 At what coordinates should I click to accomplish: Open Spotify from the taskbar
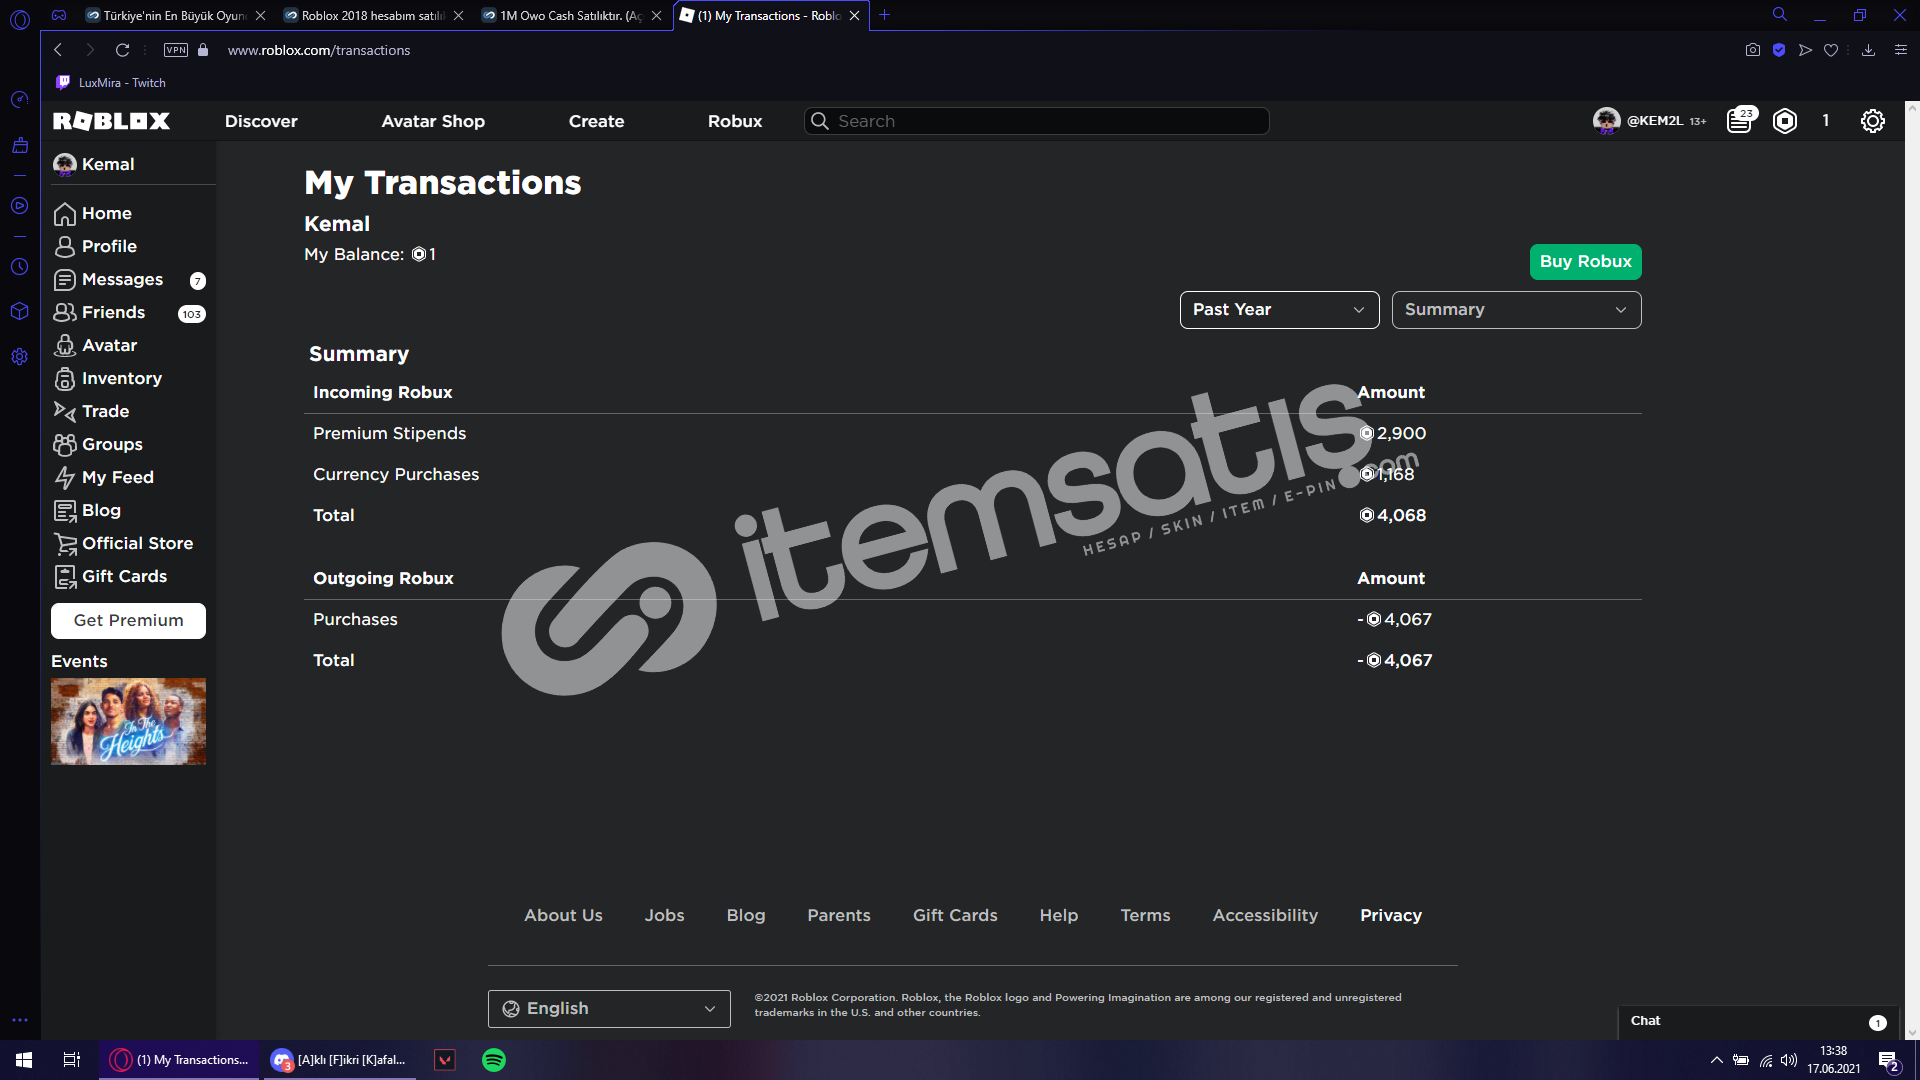pos(494,1060)
